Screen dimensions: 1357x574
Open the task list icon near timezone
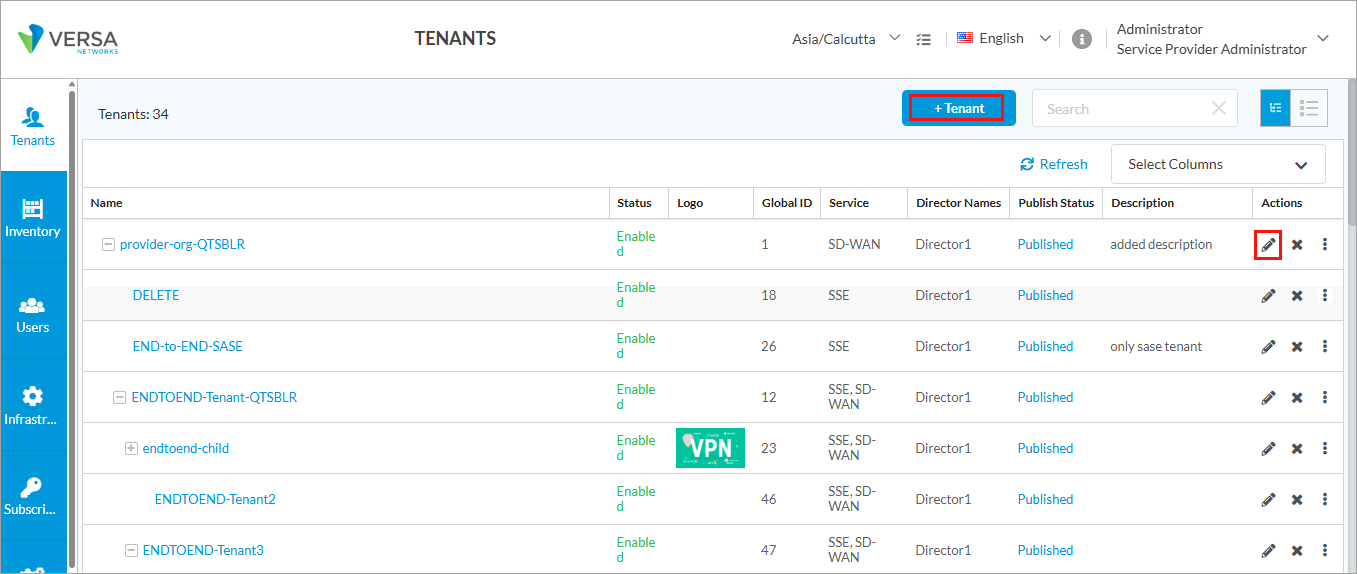(x=924, y=39)
